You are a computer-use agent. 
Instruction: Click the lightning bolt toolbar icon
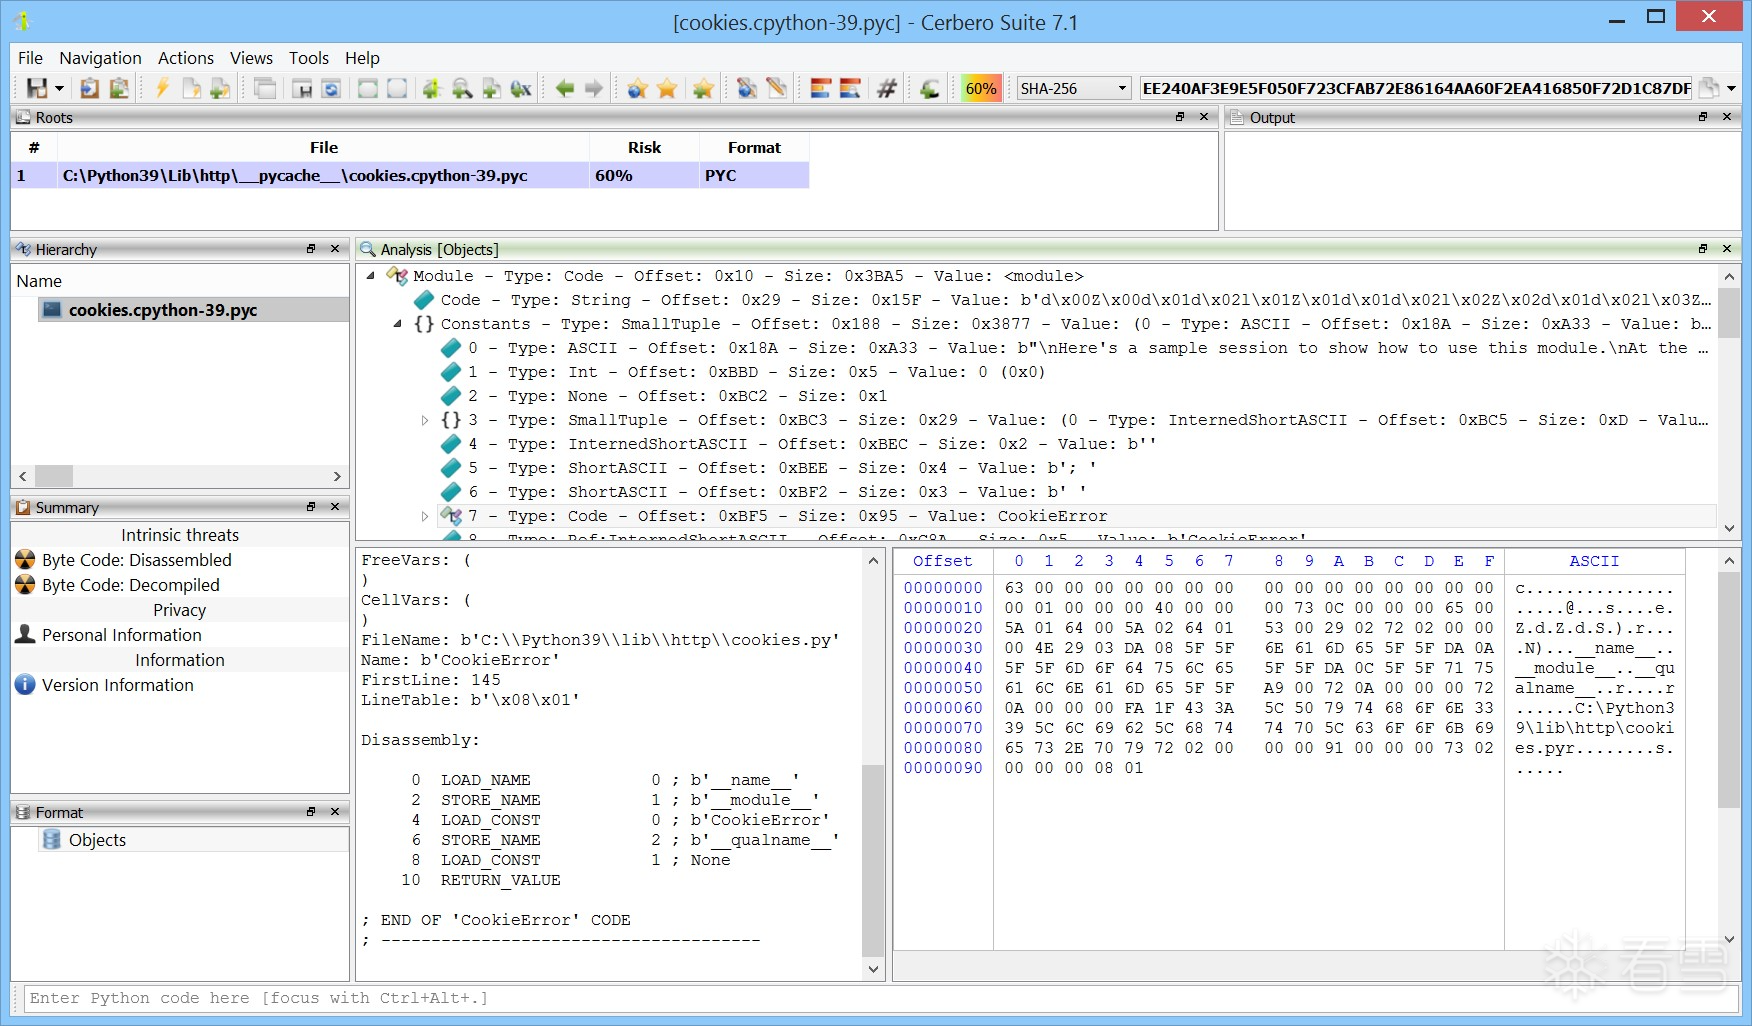point(162,89)
